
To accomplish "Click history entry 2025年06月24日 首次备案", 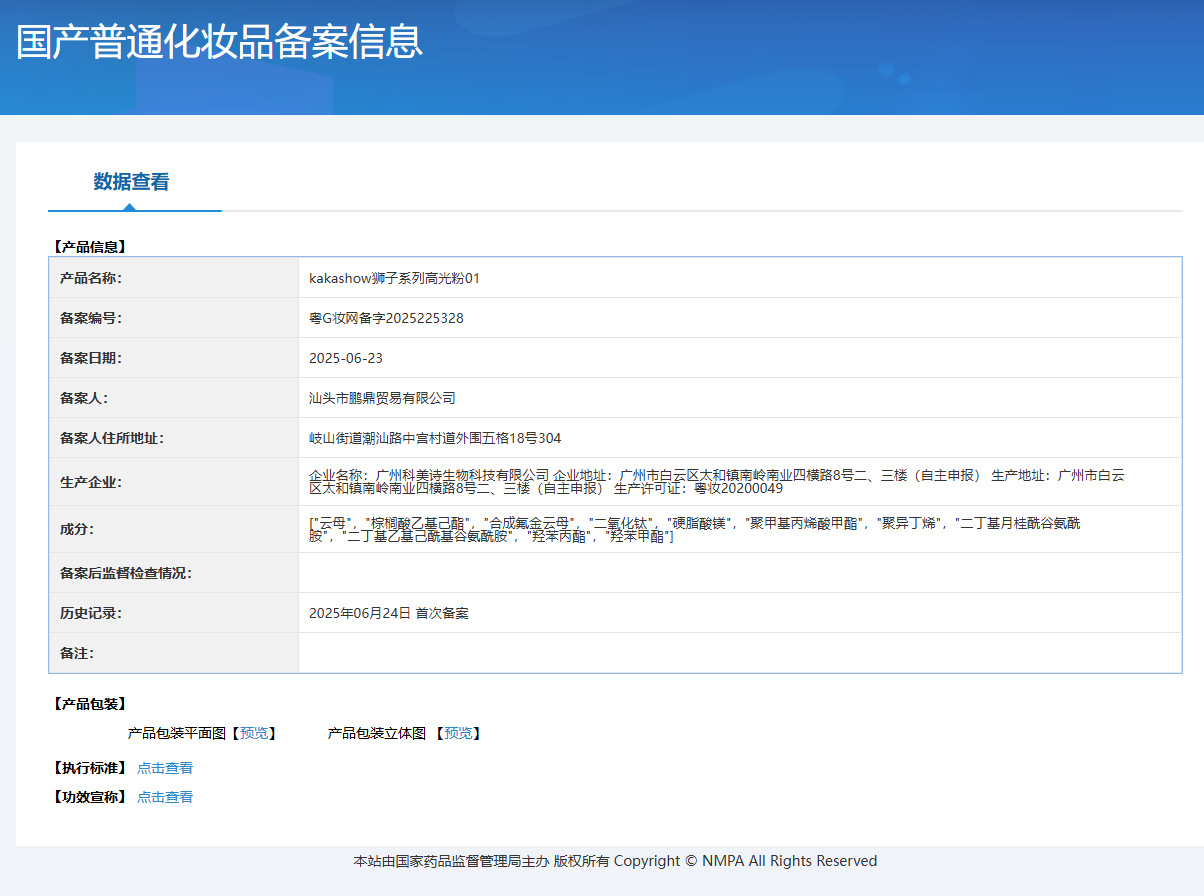I will (x=388, y=613).
